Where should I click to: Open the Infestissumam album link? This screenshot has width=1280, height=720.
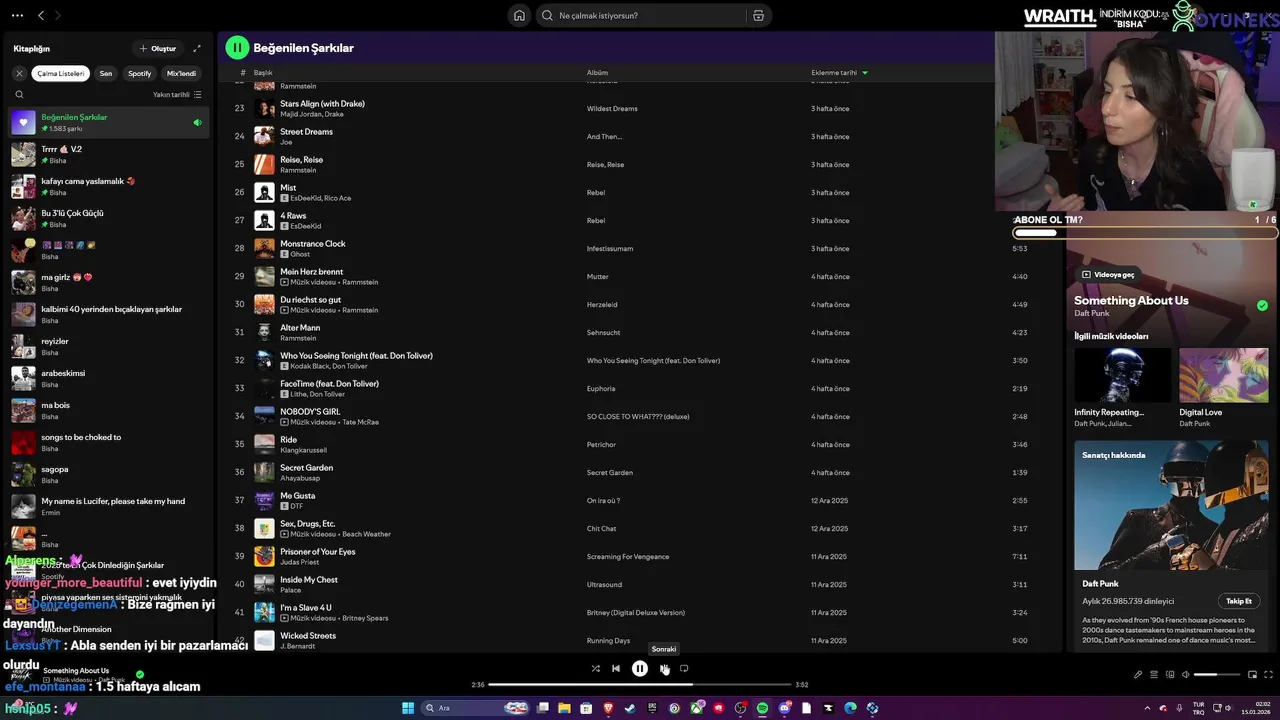coord(610,248)
